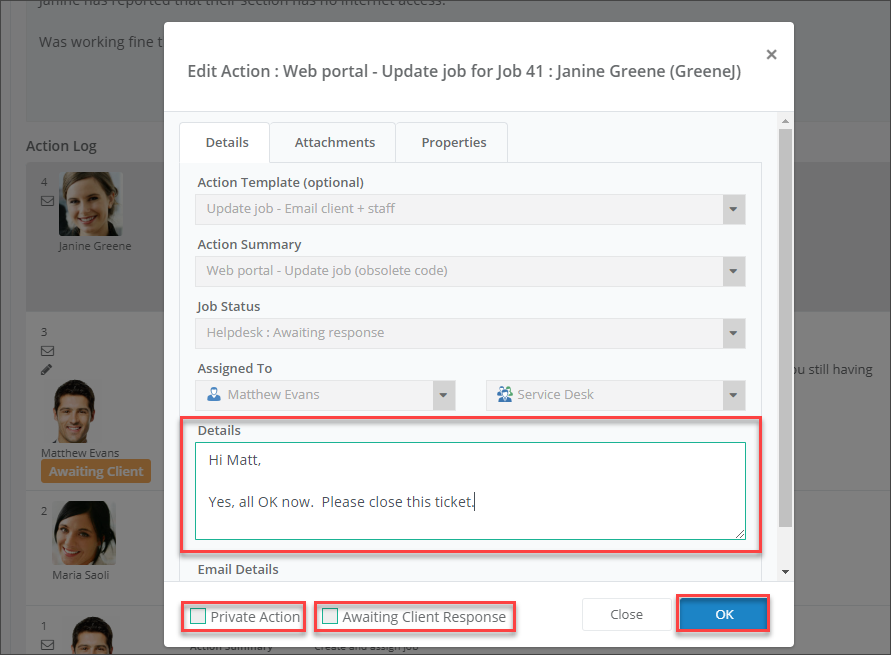This screenshot has height=655, width=891.
Task: Click the Assigned To label
Action: pos(235,369)
